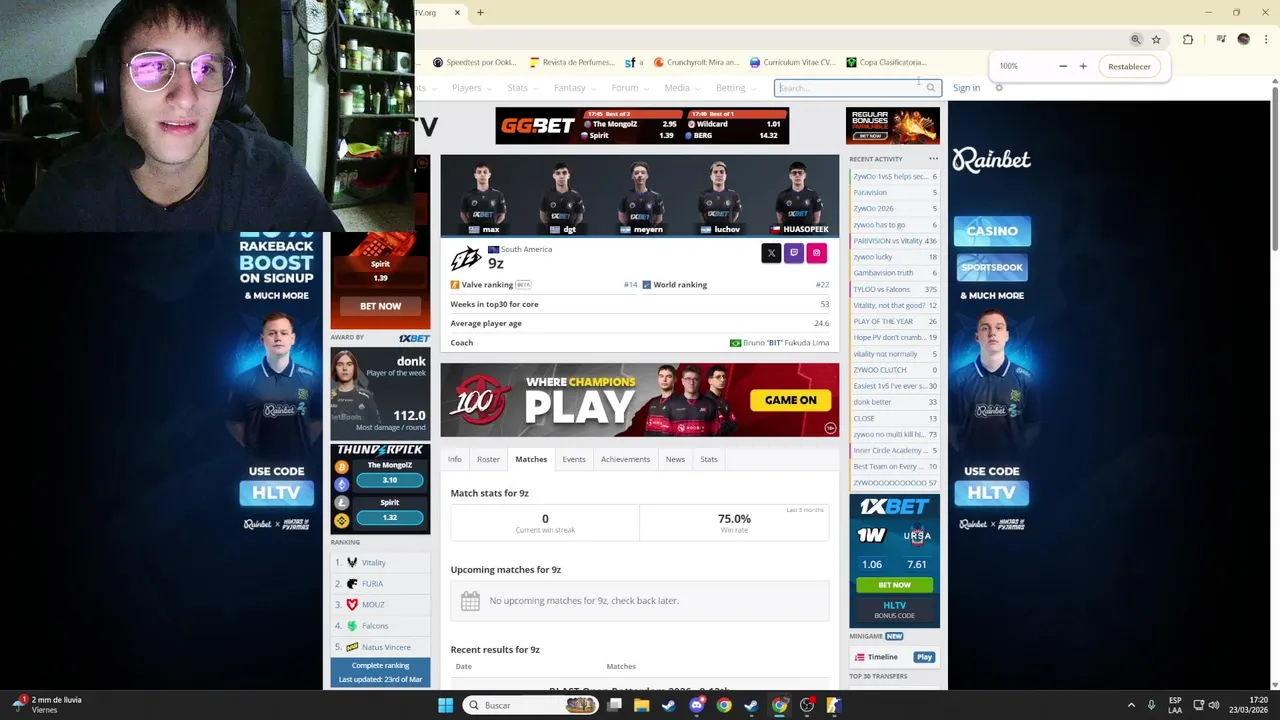Click the Chrome zoom magnifier icon
Viewport: 1280px width, 720px height.
[x=1136, y=39]
